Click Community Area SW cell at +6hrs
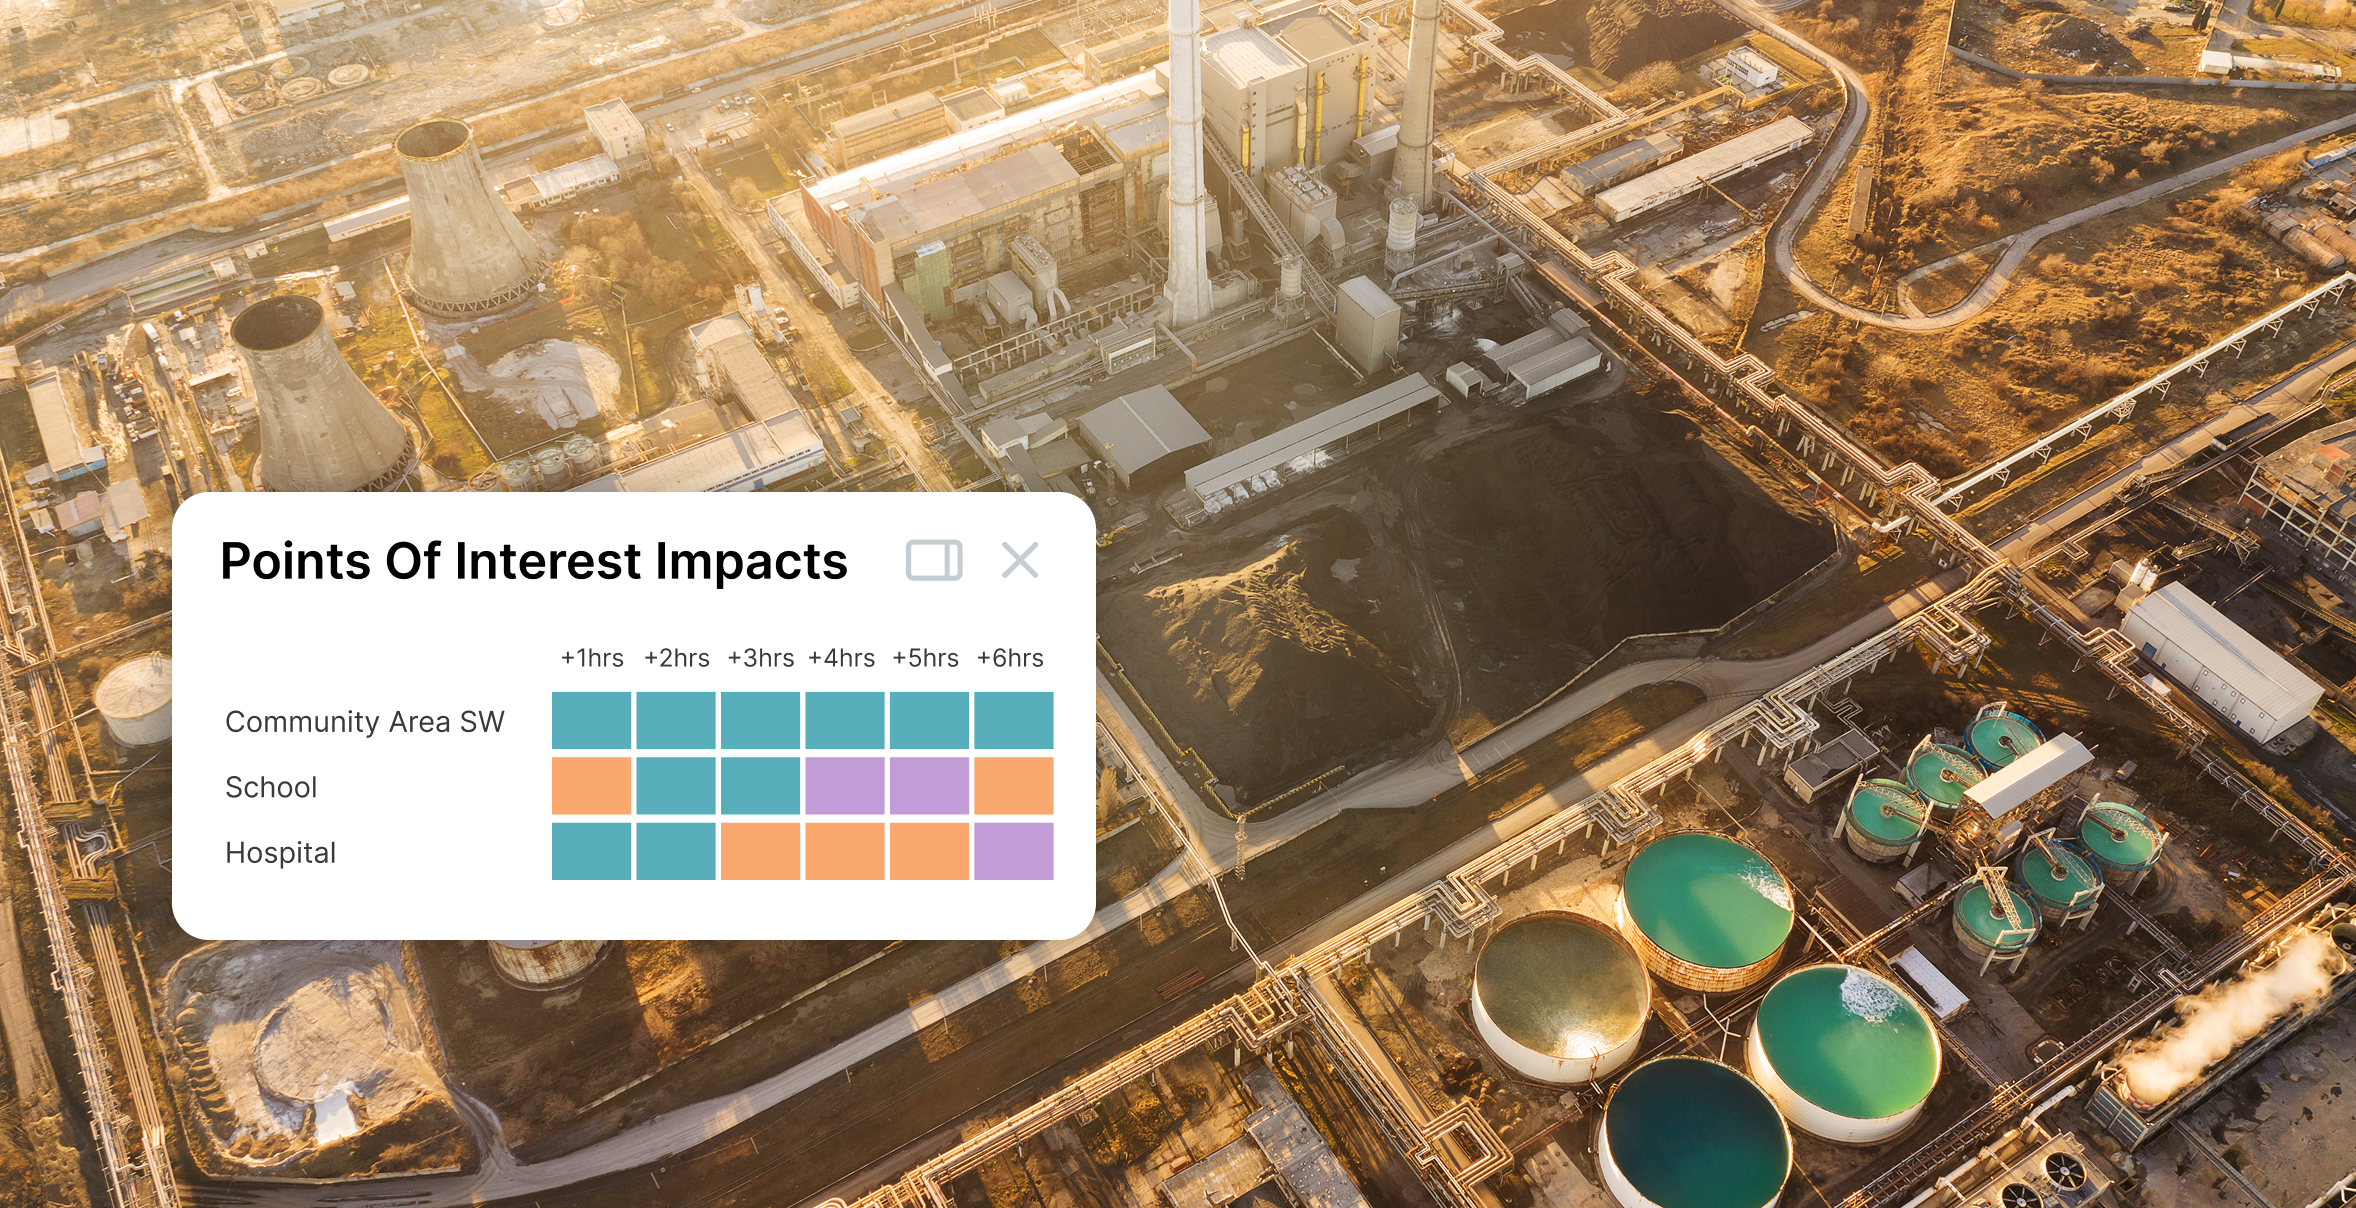 pos(1013,720)
